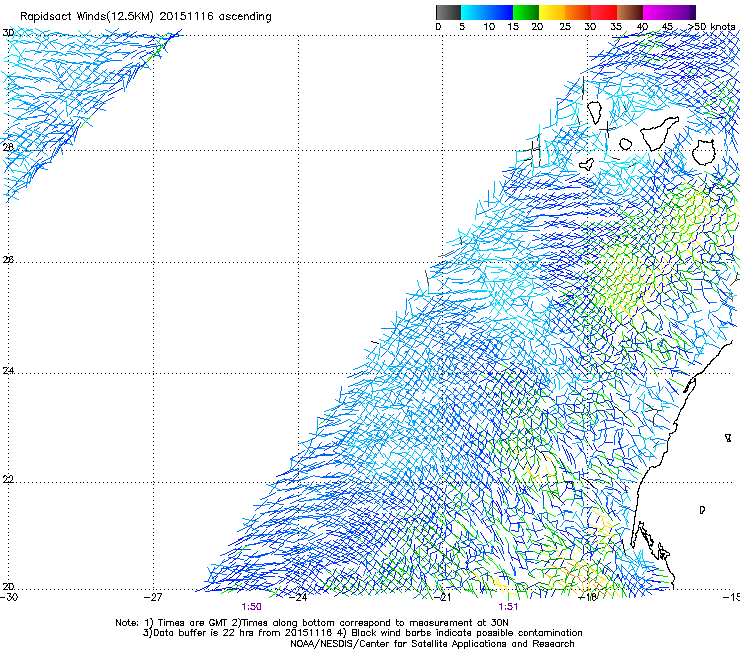Click the 22 latitude axis label
Screen dimensions: 740x650
pyautogui.click(x=8, y=479)
